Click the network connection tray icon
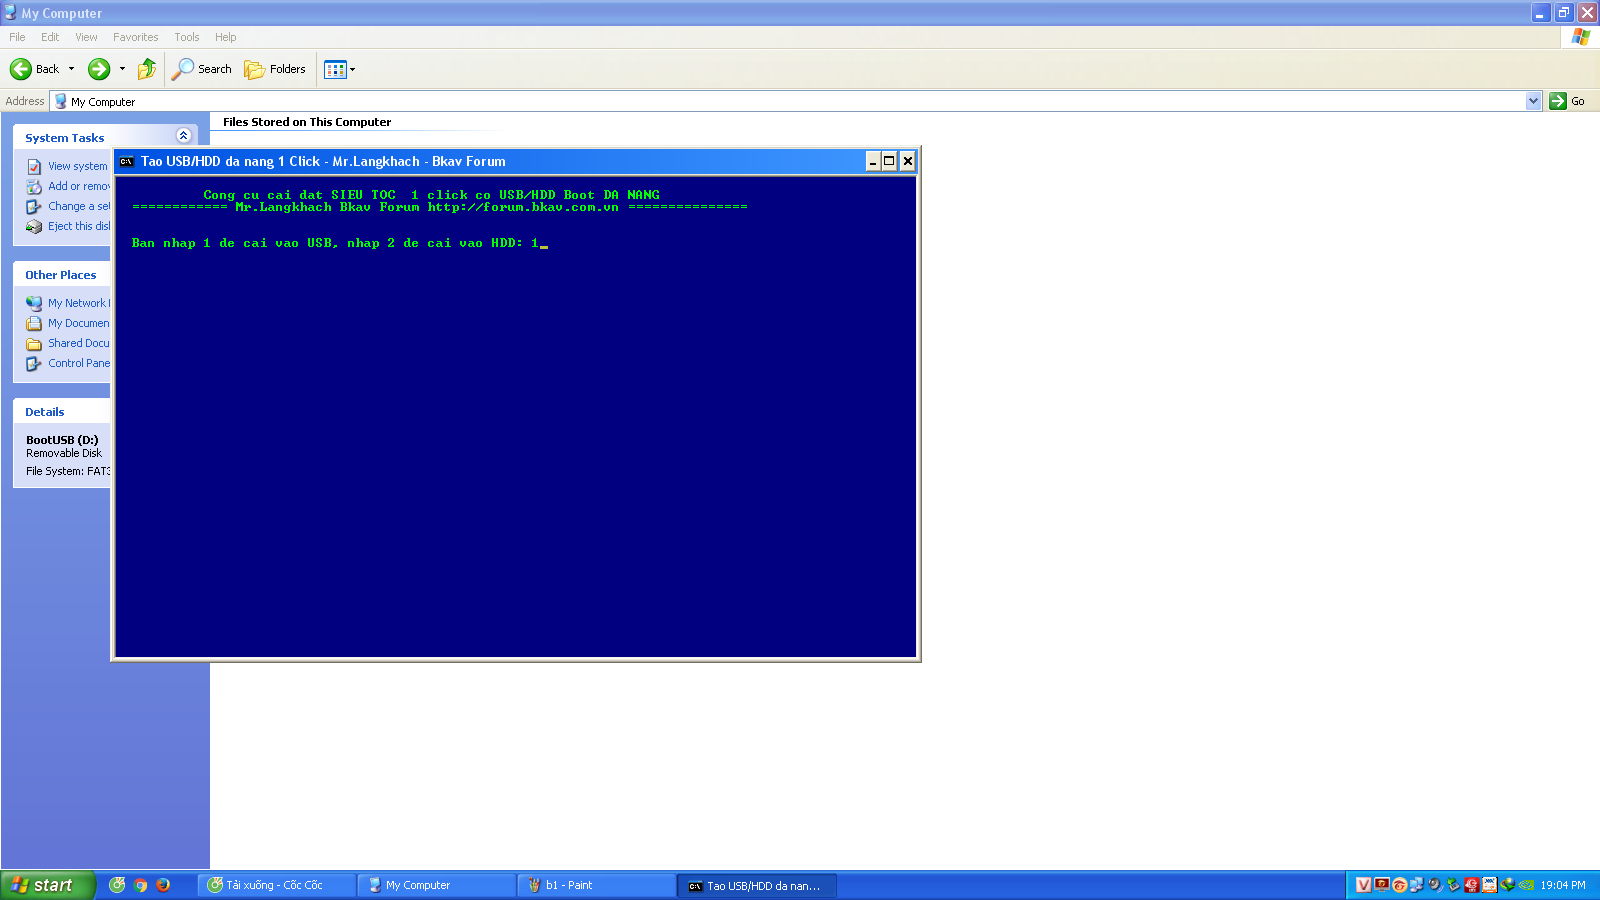1600x900 pixels. (x=1417, y=885)
